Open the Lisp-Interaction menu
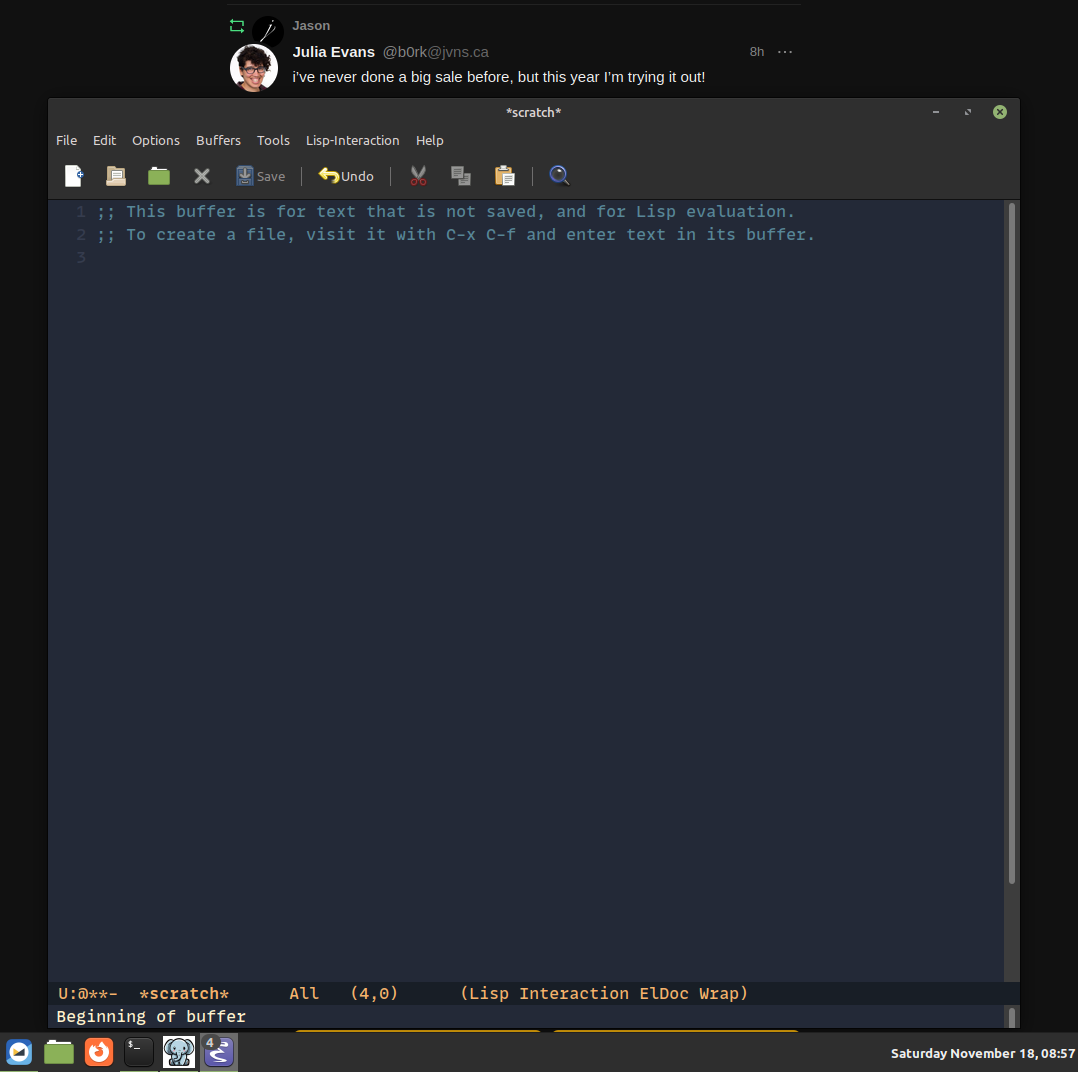This screenshot has height=1072, width=1078. (353, 140)
